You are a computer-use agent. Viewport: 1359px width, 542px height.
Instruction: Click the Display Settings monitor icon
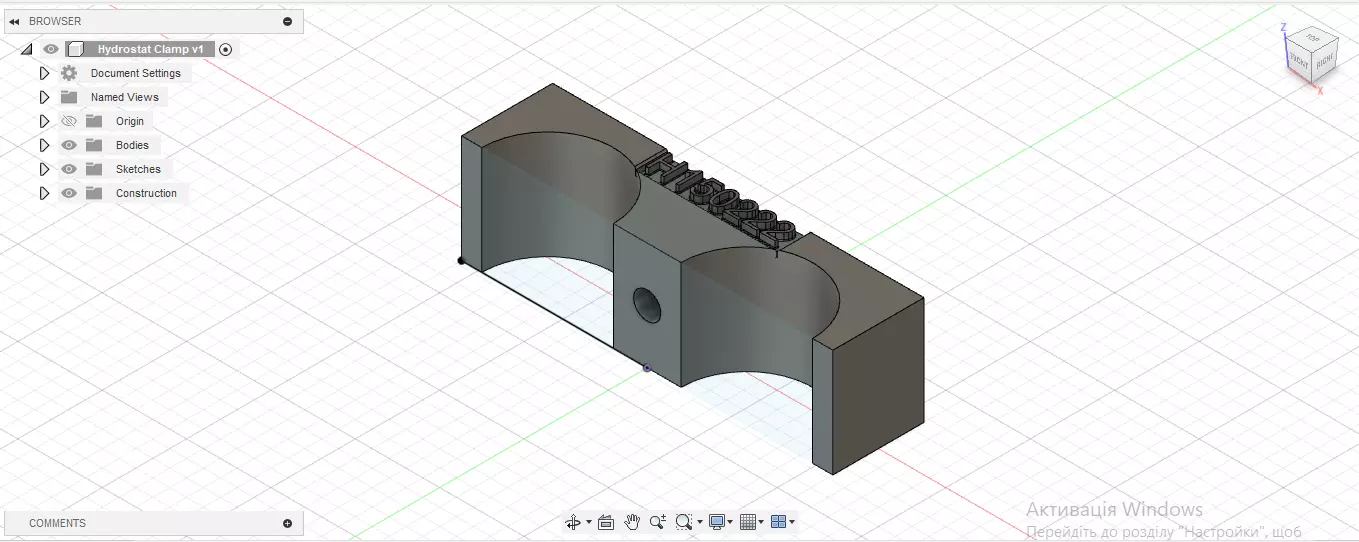coord(716,522)
